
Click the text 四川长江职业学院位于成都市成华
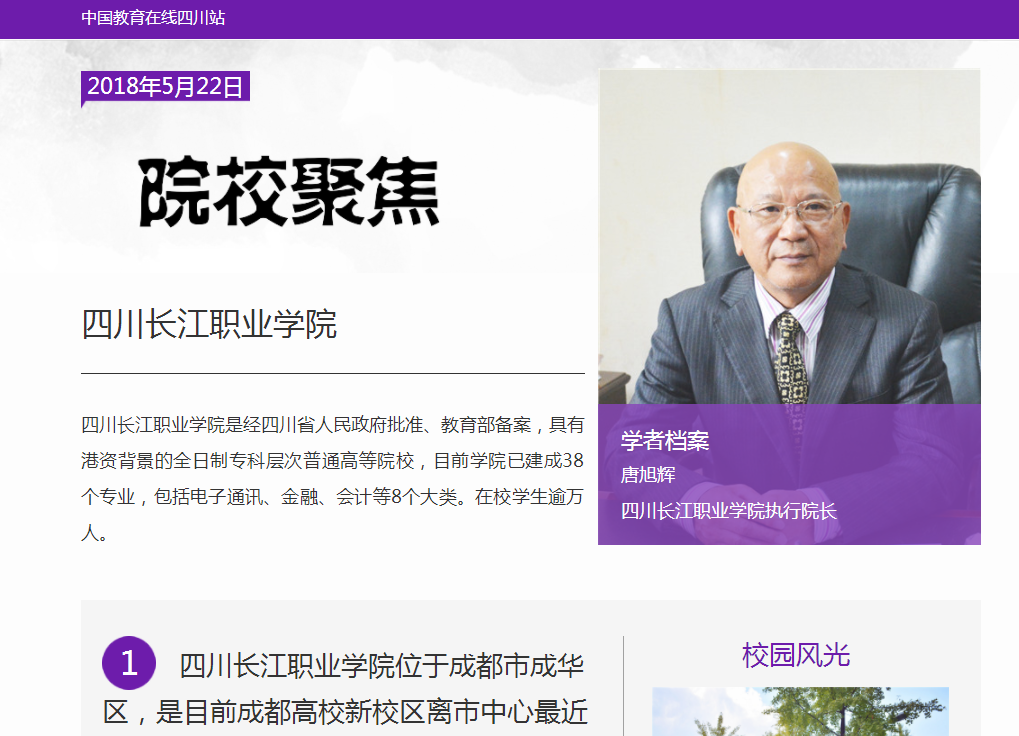pos(381,666)
